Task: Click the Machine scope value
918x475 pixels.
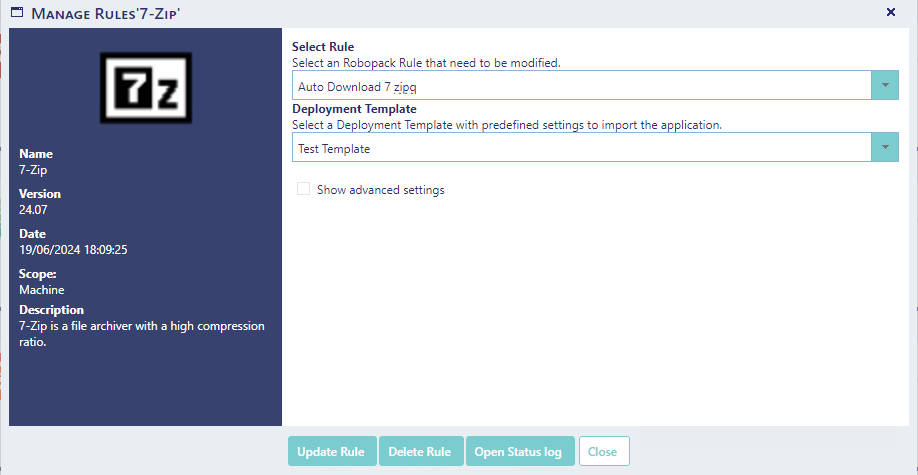Action: [x=42, y=289]
